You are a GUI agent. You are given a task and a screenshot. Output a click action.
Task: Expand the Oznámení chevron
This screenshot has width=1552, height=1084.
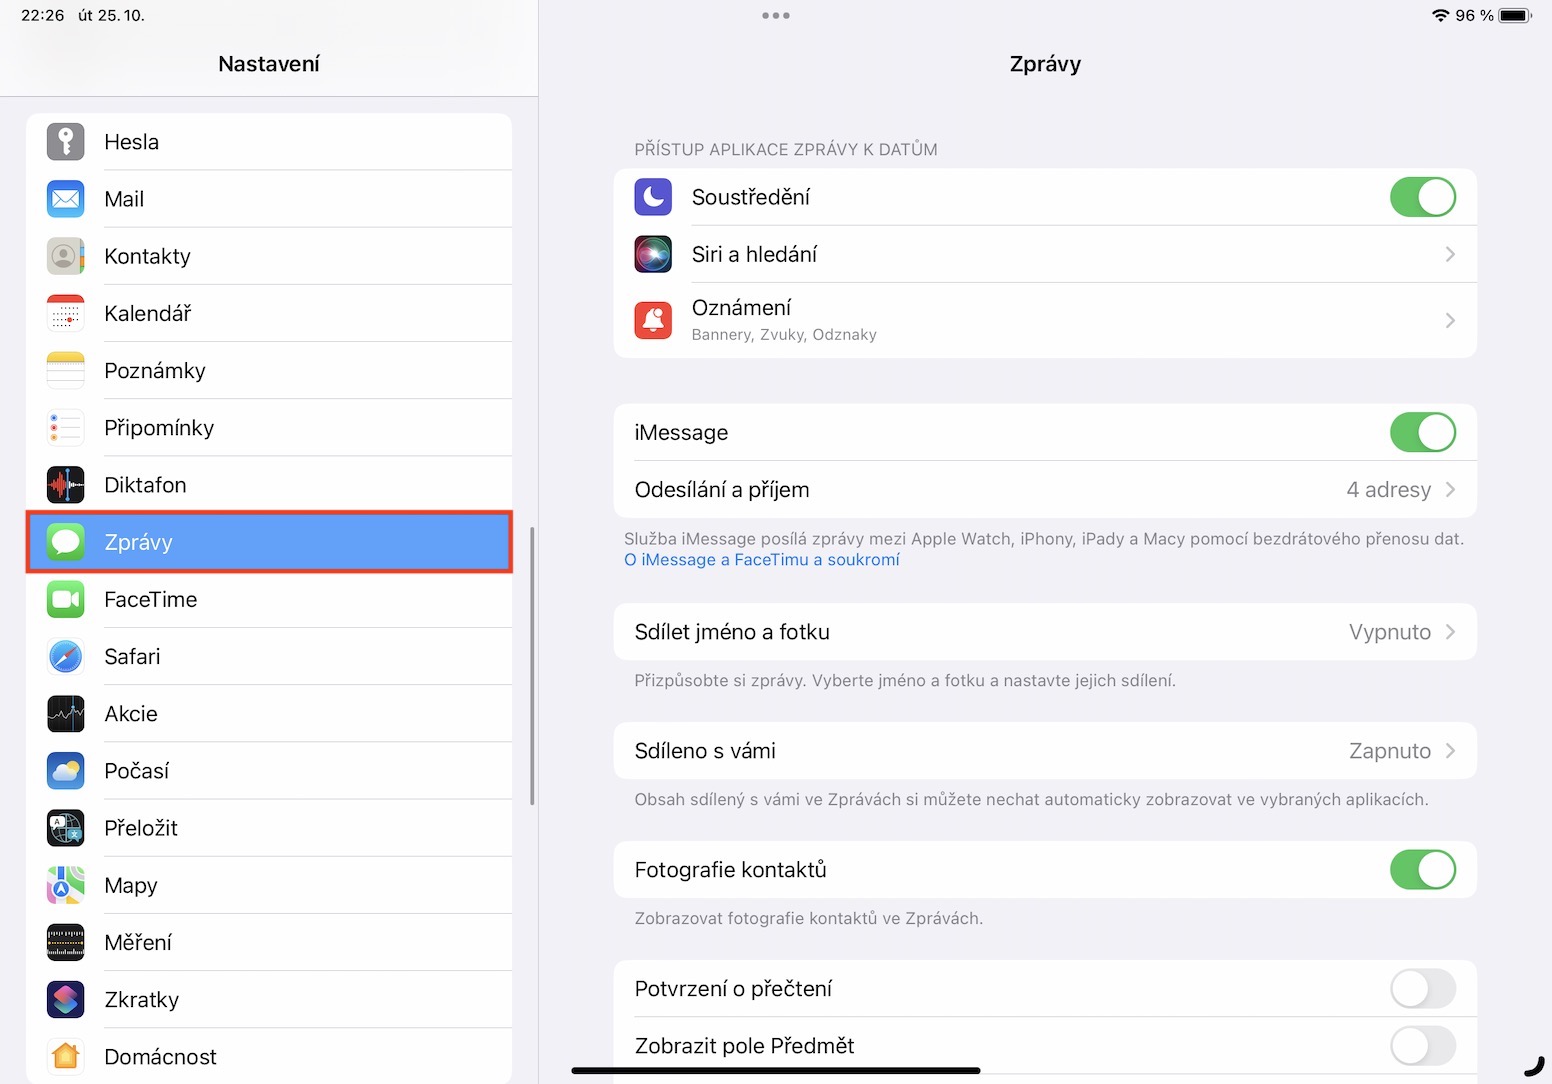(1450, 320)
